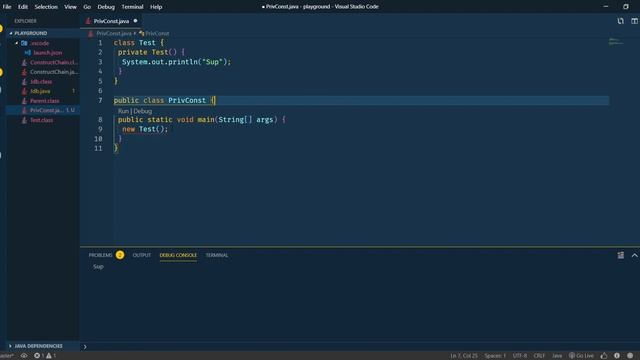The image size is (640, 360).
Task: Switch to the Output panel tab
Action: pyautogui.click(x=142, y=255)
